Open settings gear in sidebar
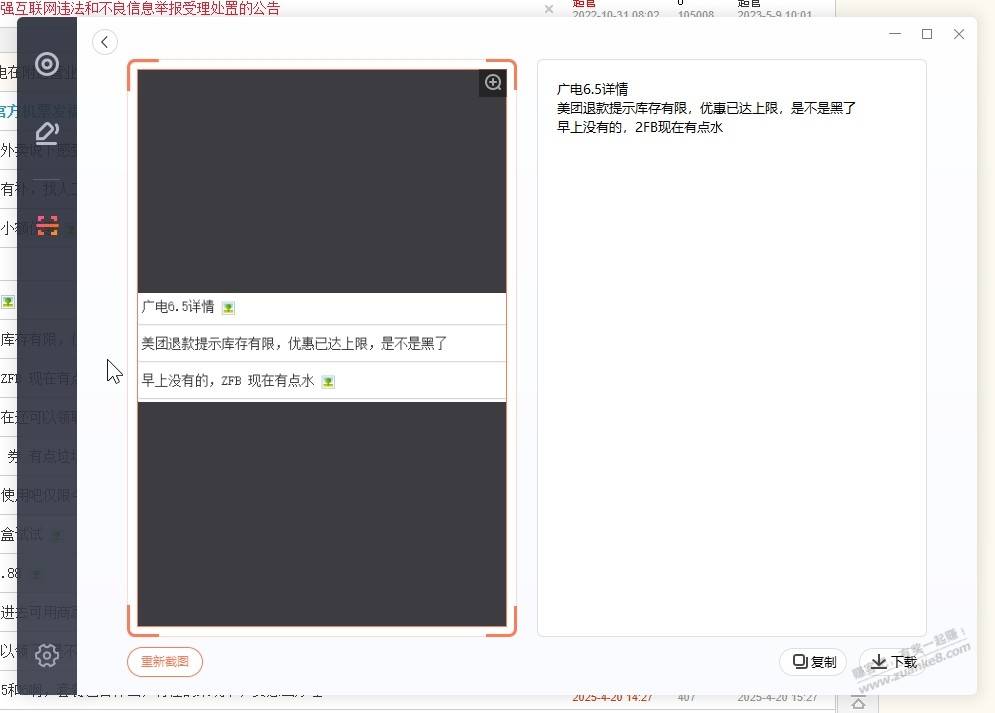995x713 pixels. [x=47, y=655]
